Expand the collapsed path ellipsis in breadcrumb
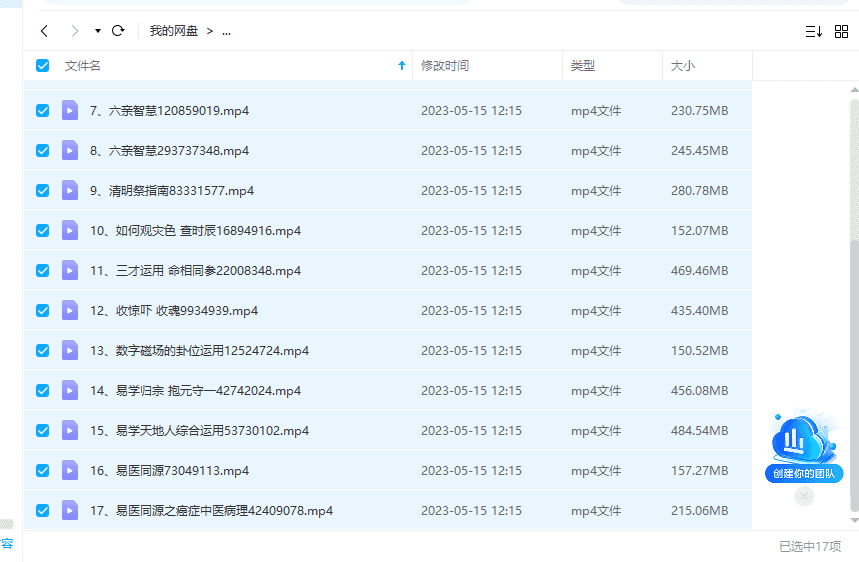Screen dimensions: 859x562 [x=226, y=31]
